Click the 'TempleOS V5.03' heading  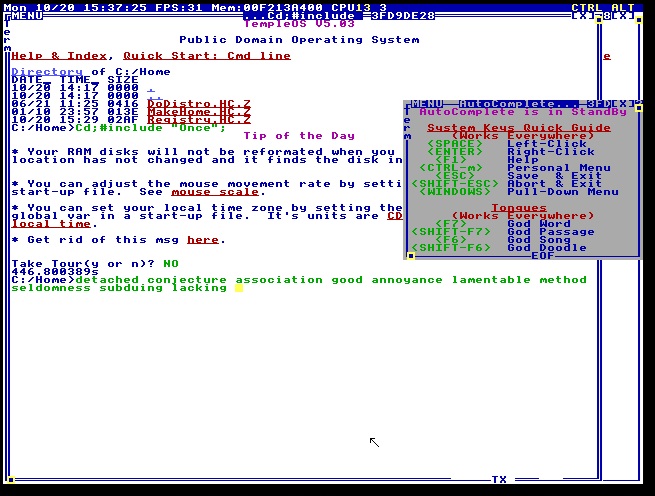coord(299,24)
